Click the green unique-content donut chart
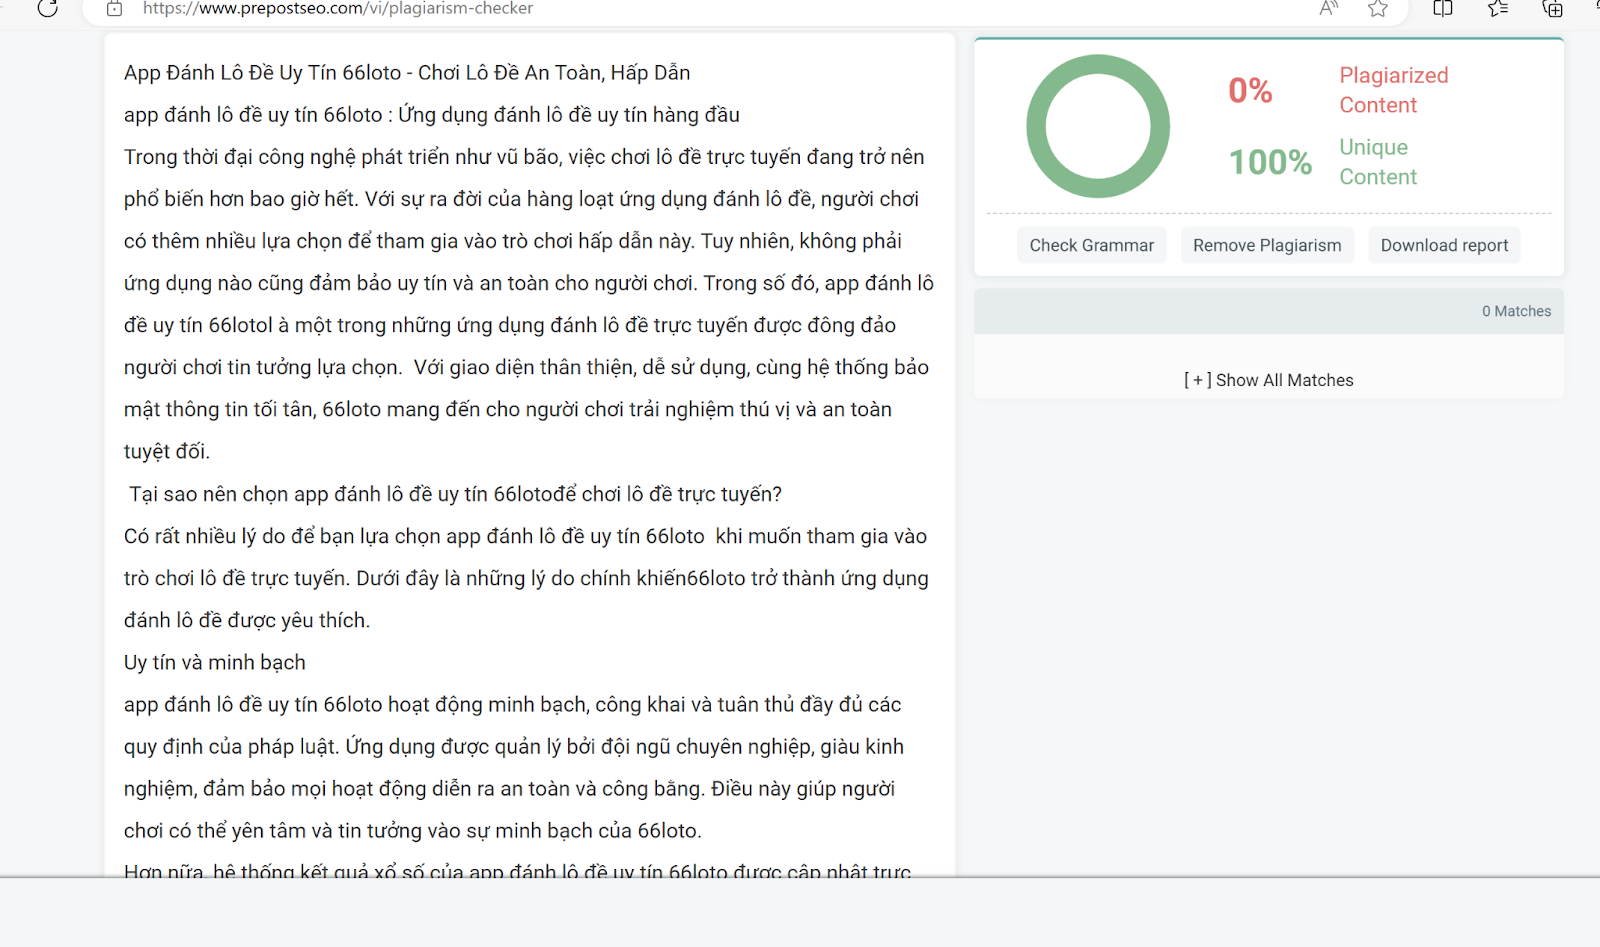Viewport: 1600px width, 947px height. click(x=1098, y=126)
